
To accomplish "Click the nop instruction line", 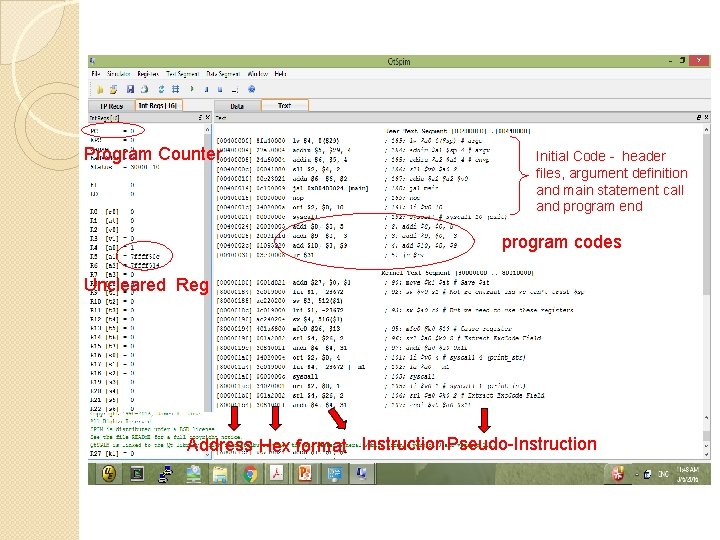I will 298,198.
